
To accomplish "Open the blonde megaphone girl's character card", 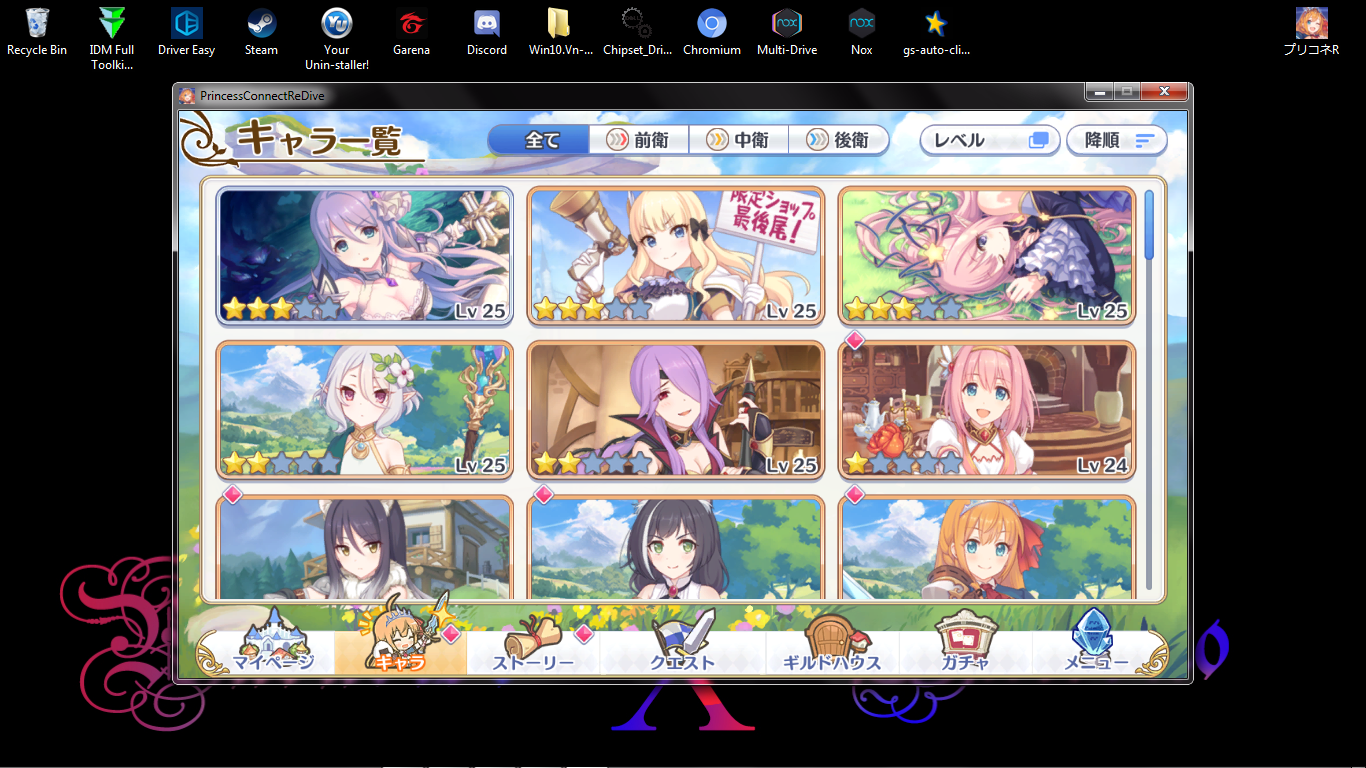I will pos(676,256).
